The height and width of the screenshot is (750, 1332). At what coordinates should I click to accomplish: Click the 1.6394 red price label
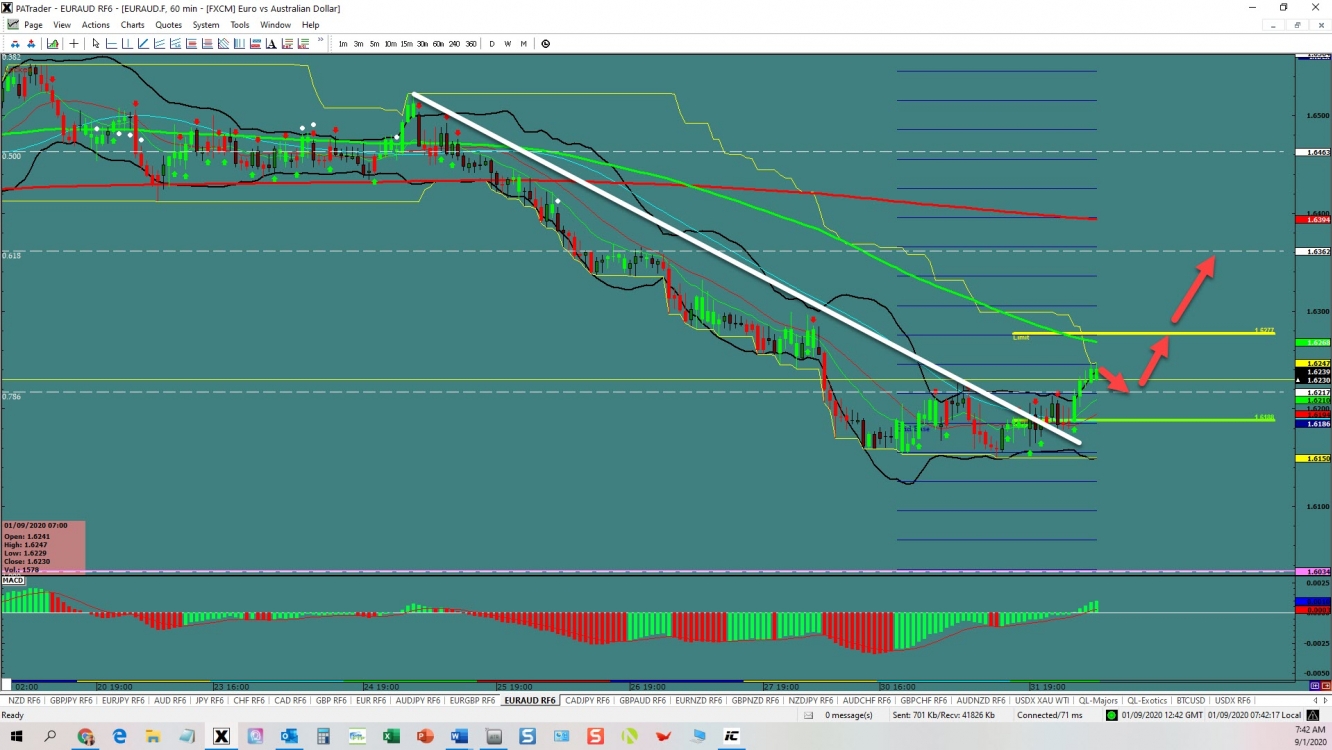(x=1311, y=219)
